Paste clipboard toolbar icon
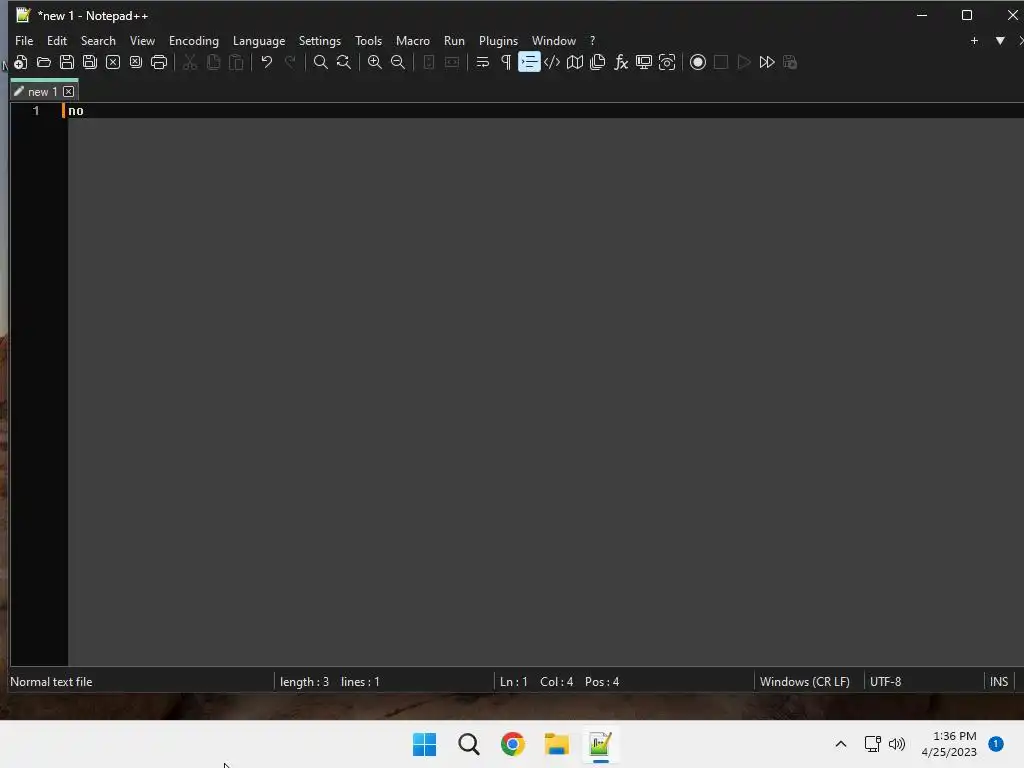The image size is (1024, 768). [x=236, y=63]
